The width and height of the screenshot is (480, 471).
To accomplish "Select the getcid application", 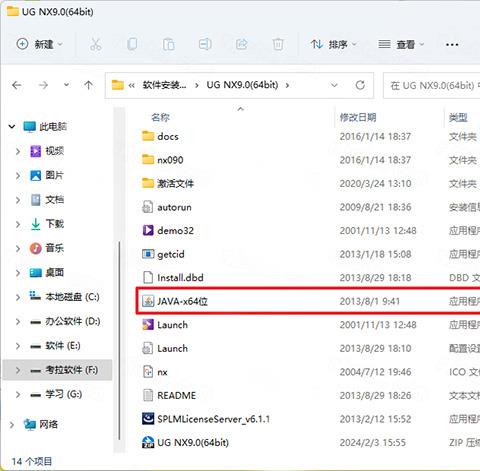I will [171, 254].
